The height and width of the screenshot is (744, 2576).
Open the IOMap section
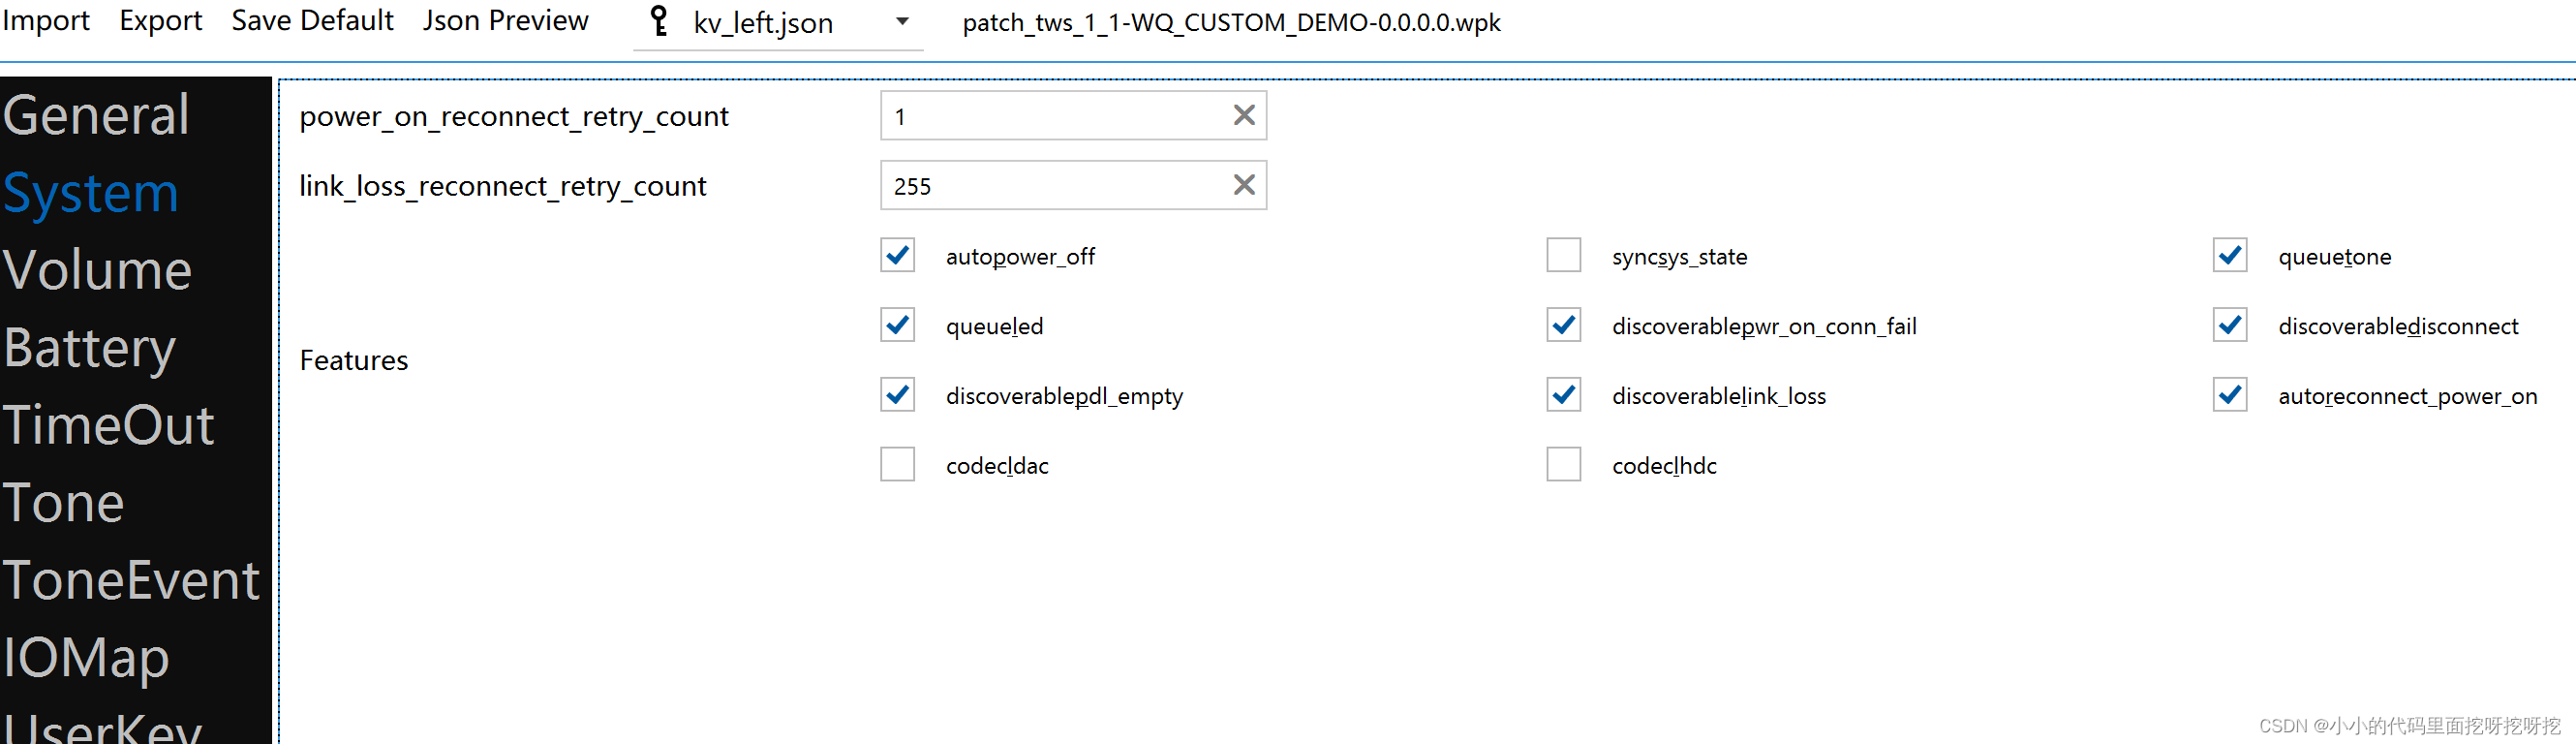tap(86, 658)
